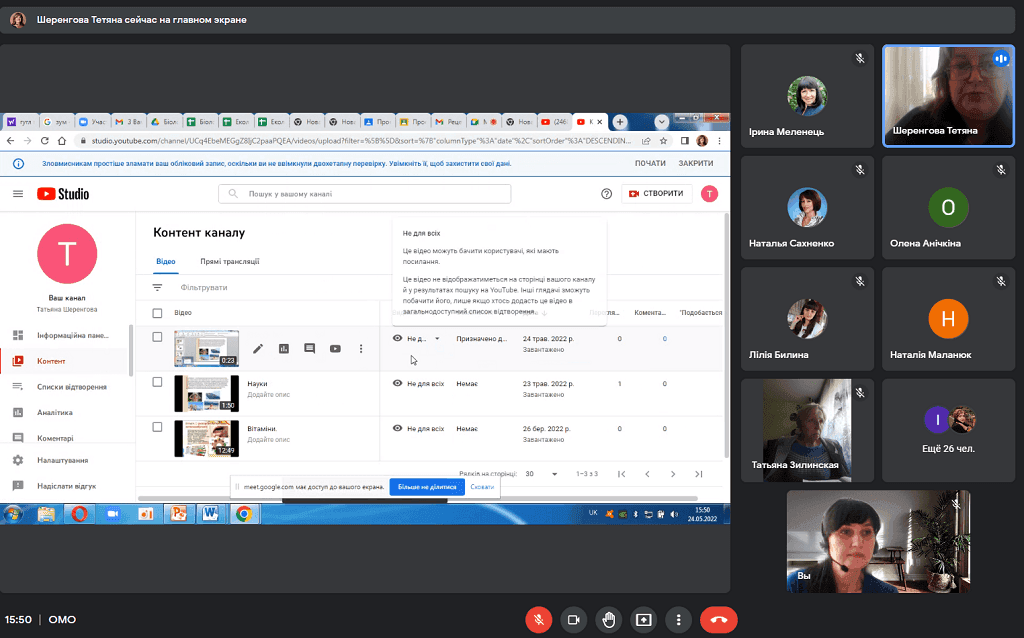
Task: Open the Вітаміни video thumbnail
Action: tap(206, 438)
